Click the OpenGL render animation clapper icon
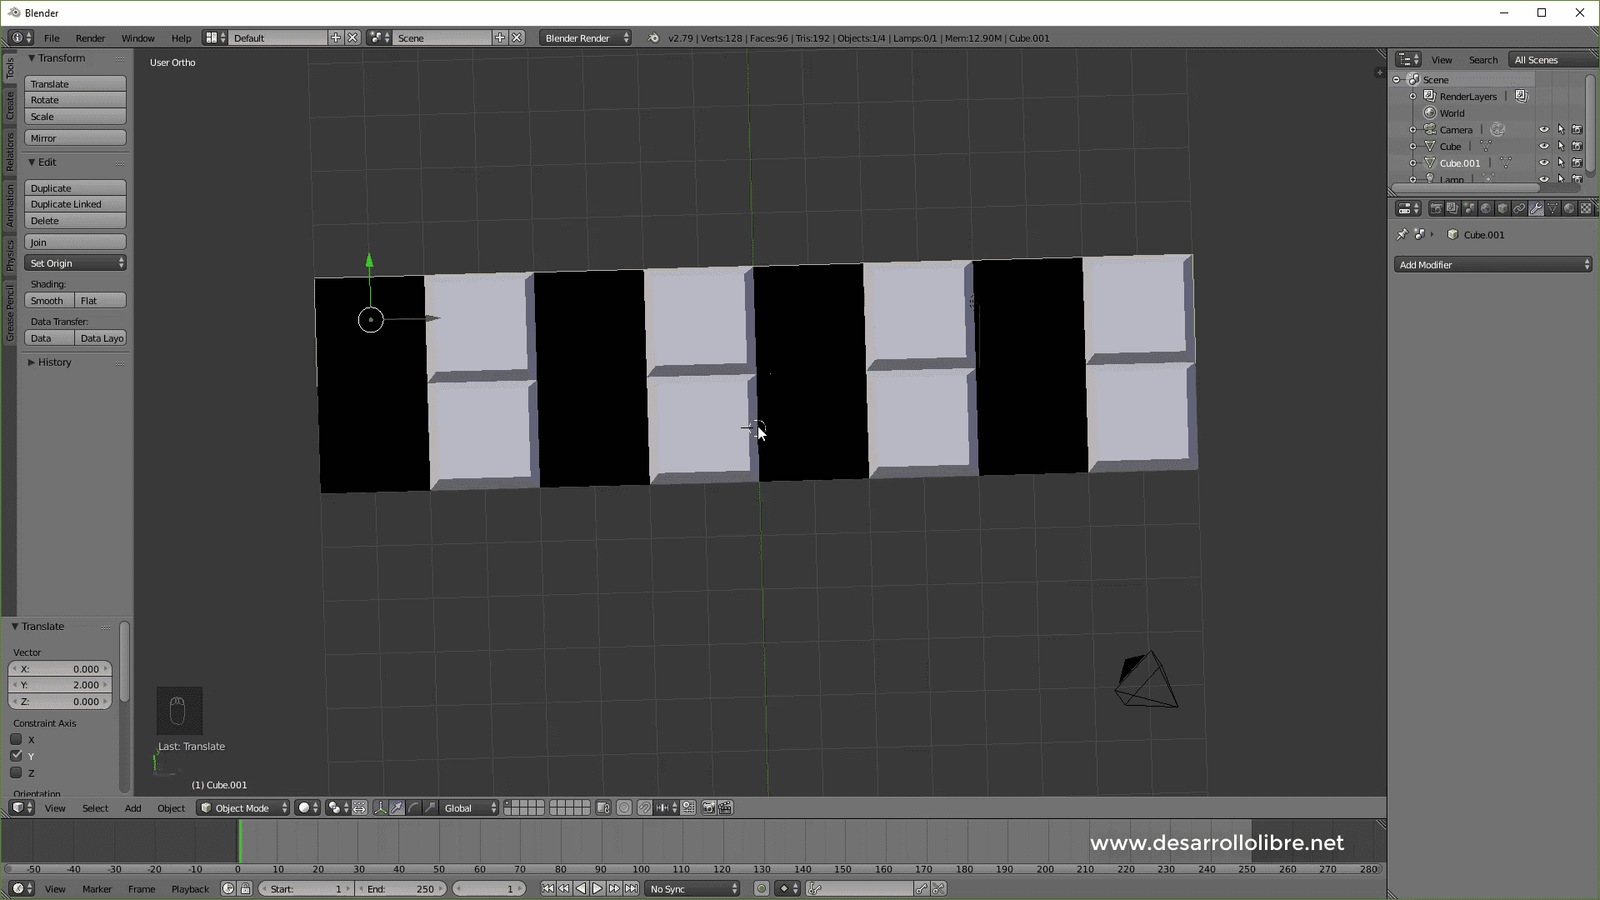Screen dimensions: 1600x900 tap(725, 808)
